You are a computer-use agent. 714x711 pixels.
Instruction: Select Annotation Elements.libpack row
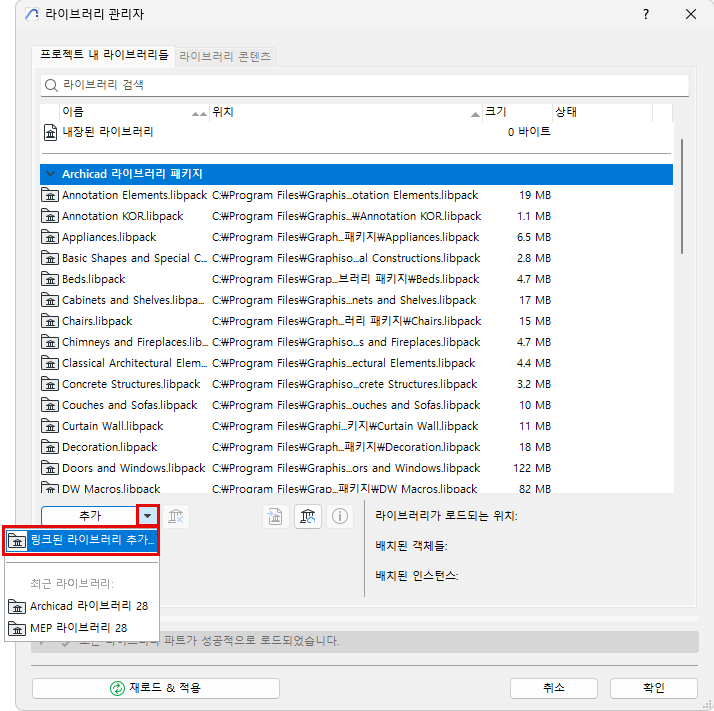click(357, 195)
